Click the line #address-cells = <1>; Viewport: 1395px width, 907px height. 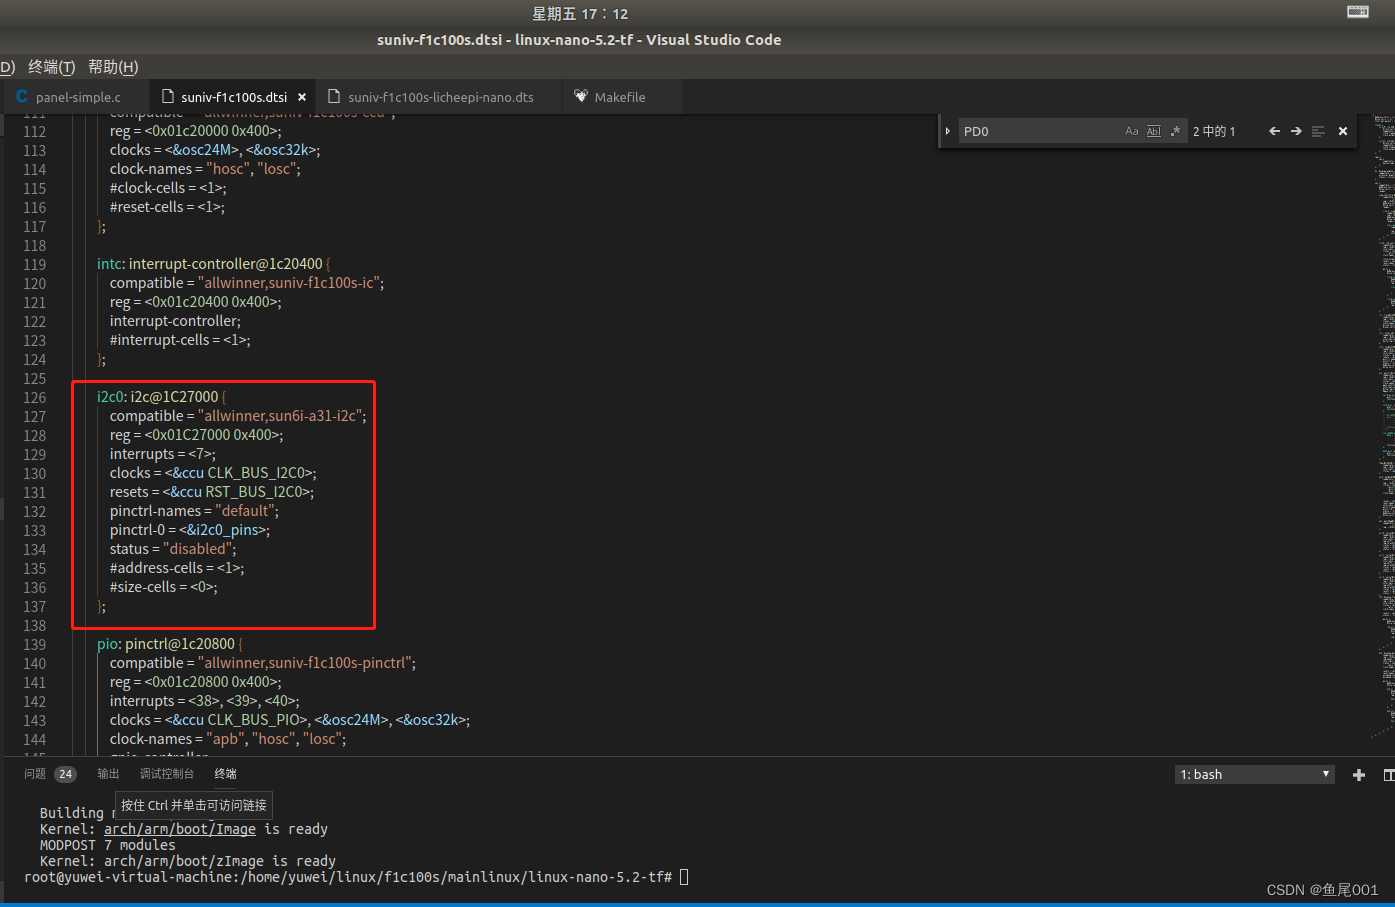177,568
